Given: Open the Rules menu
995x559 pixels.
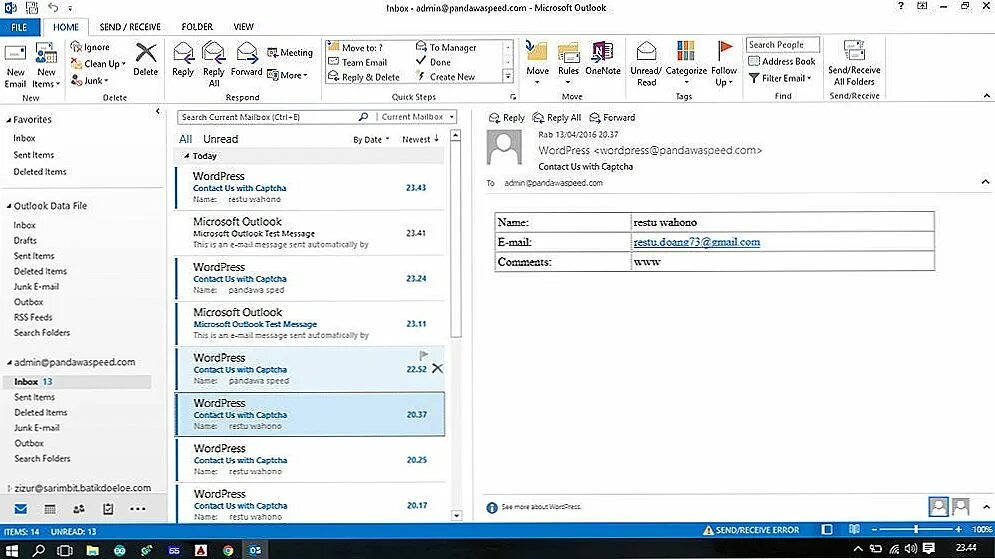Looking at the screenshot, I should [568, 64].
